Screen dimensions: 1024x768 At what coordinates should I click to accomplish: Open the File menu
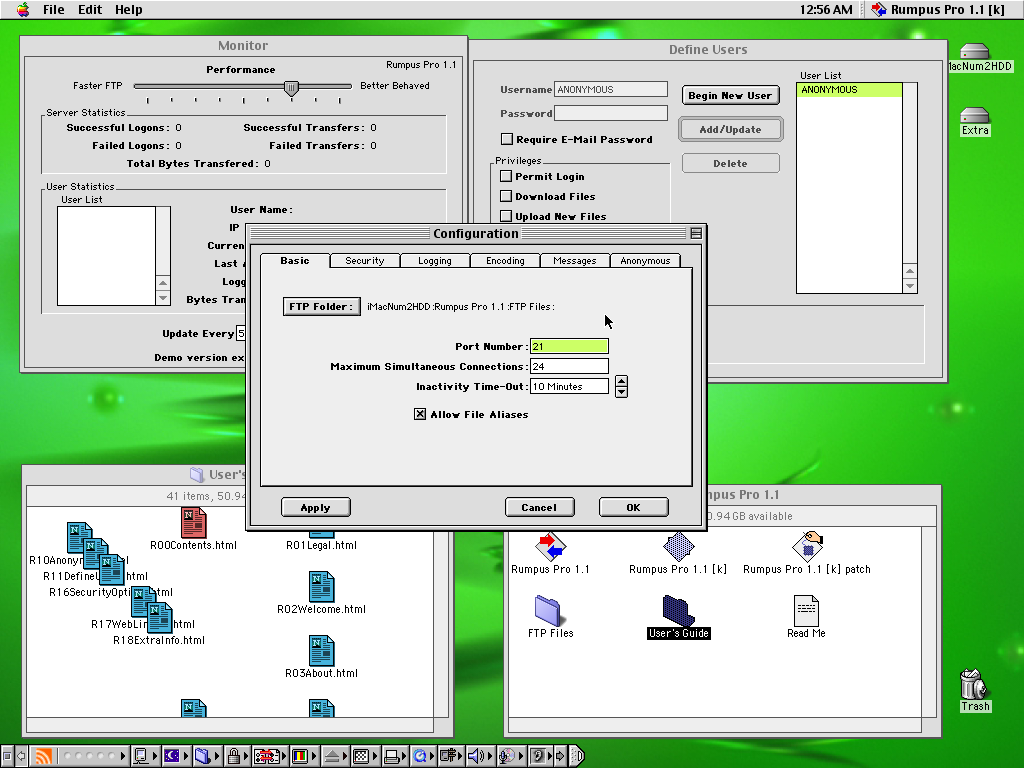click(54, 10)
